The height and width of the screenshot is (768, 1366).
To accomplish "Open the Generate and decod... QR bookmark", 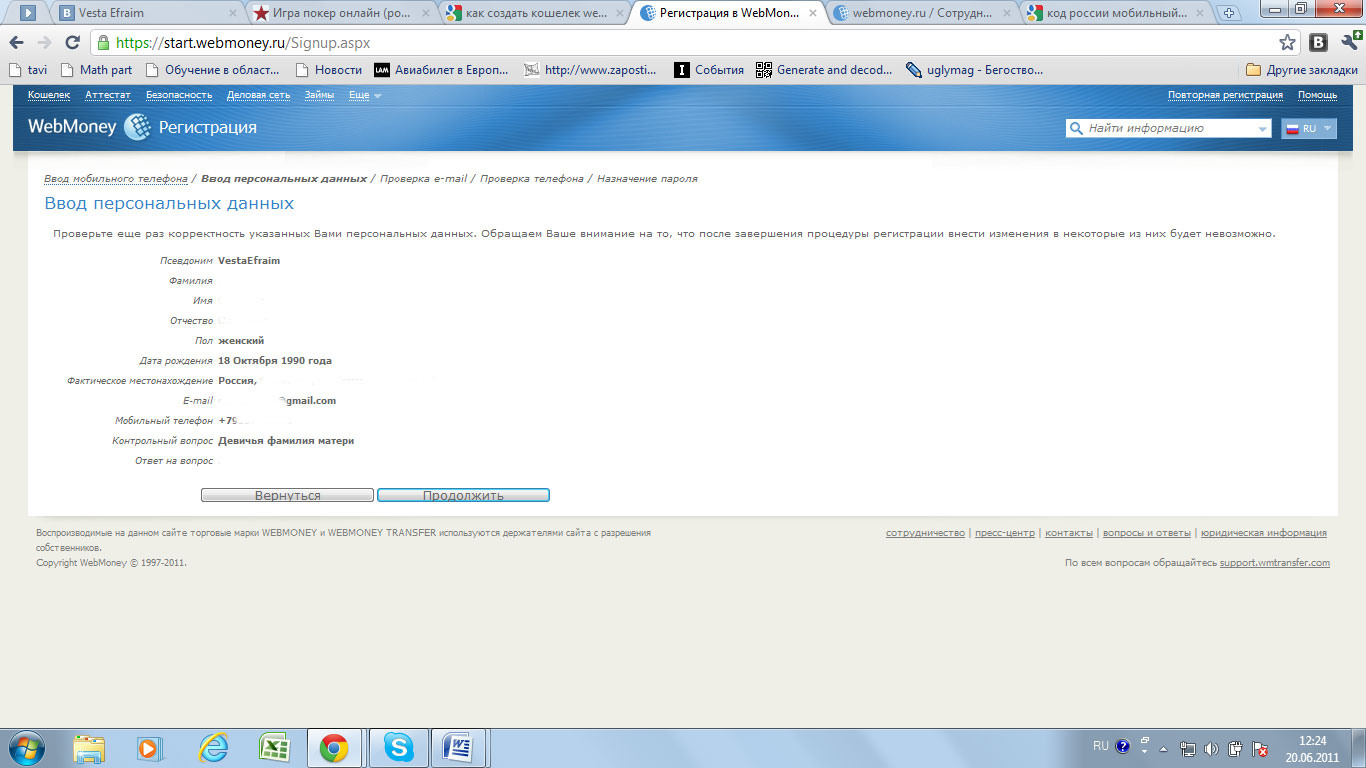I will 824,70.
